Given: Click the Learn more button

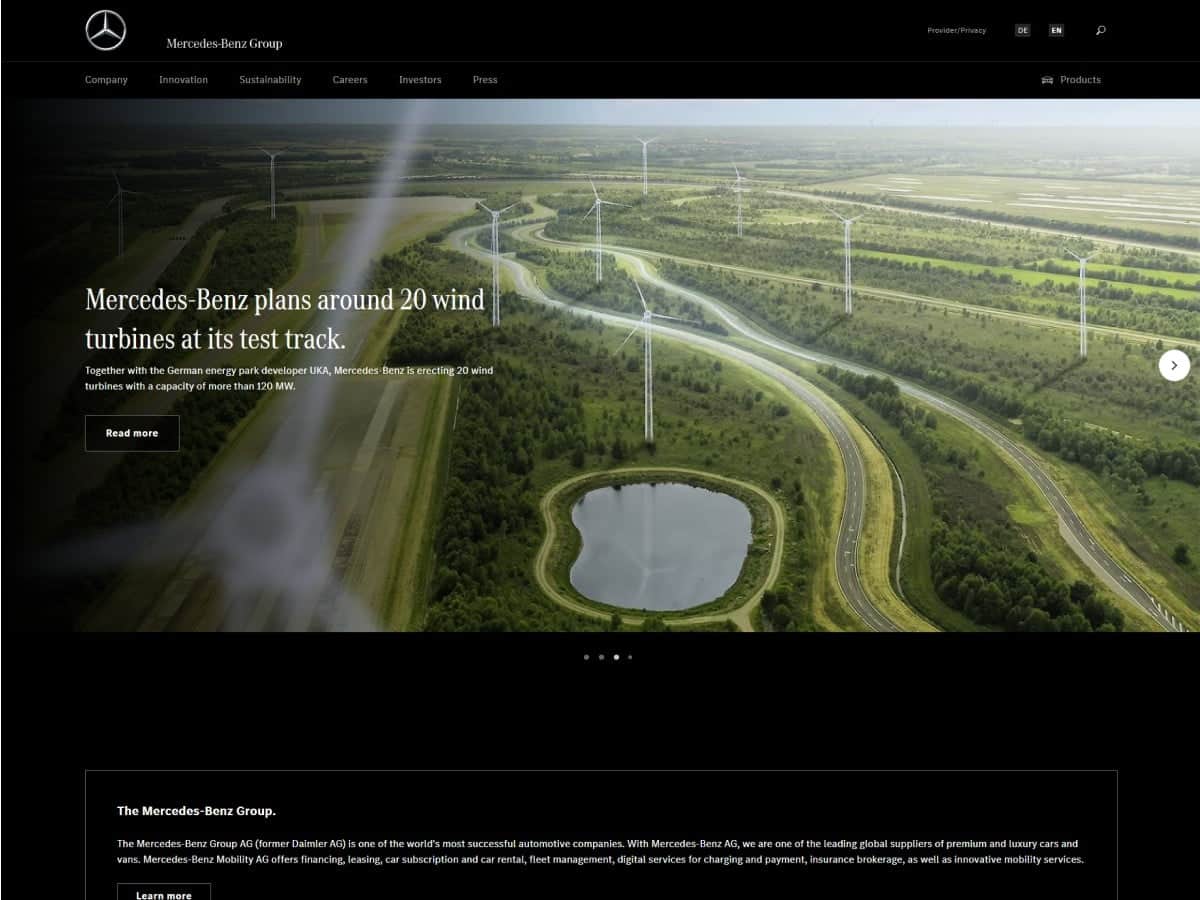Looking at the screenshot, I should (164, 893).
